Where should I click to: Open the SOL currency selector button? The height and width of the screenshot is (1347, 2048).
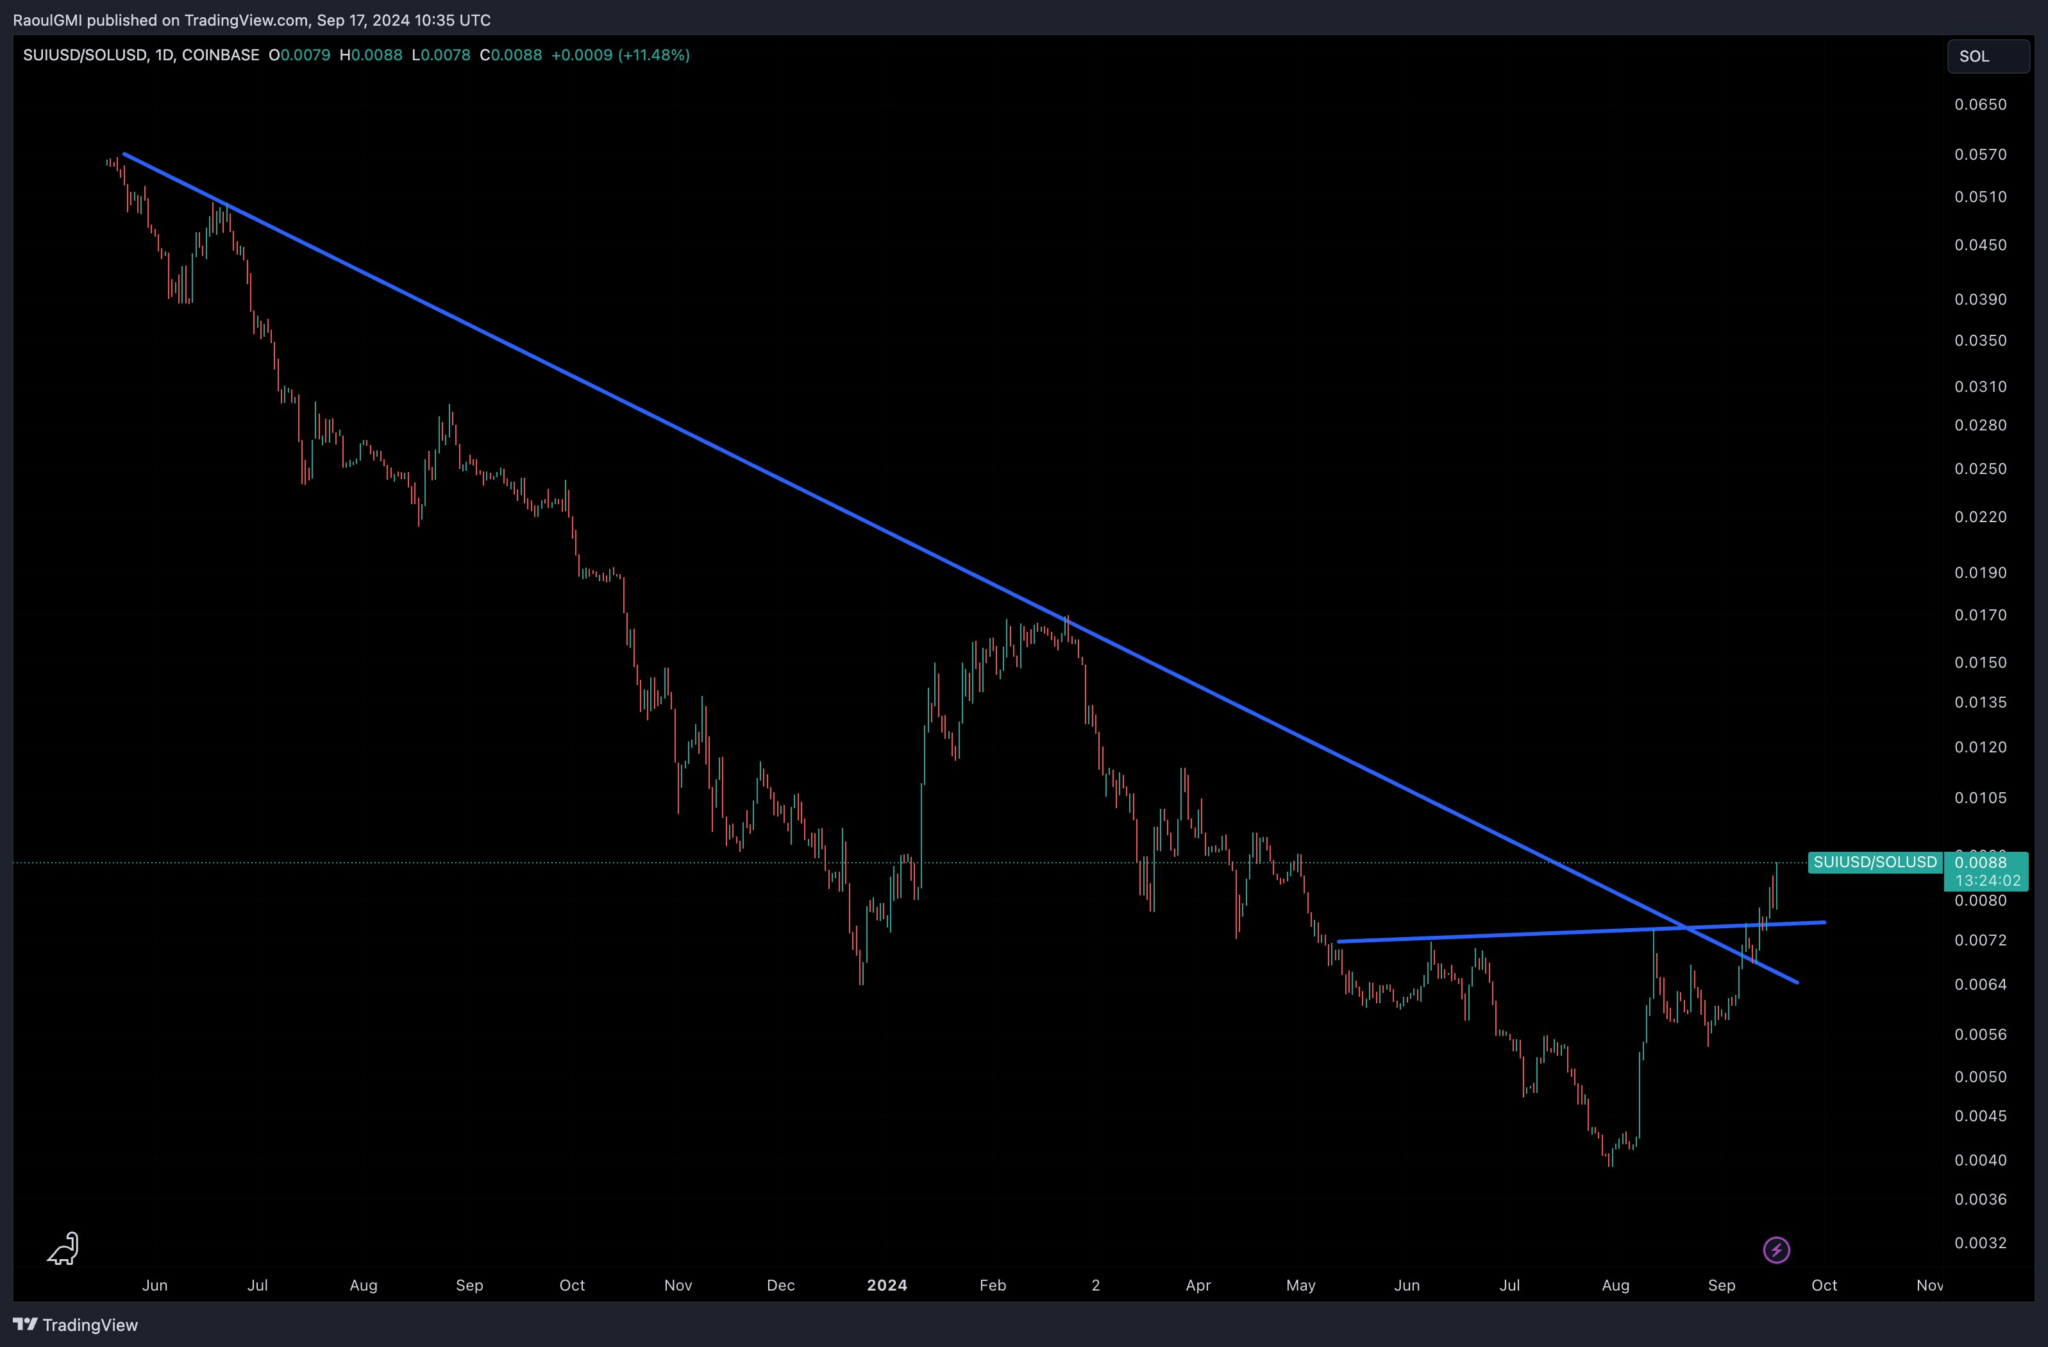1987,56
